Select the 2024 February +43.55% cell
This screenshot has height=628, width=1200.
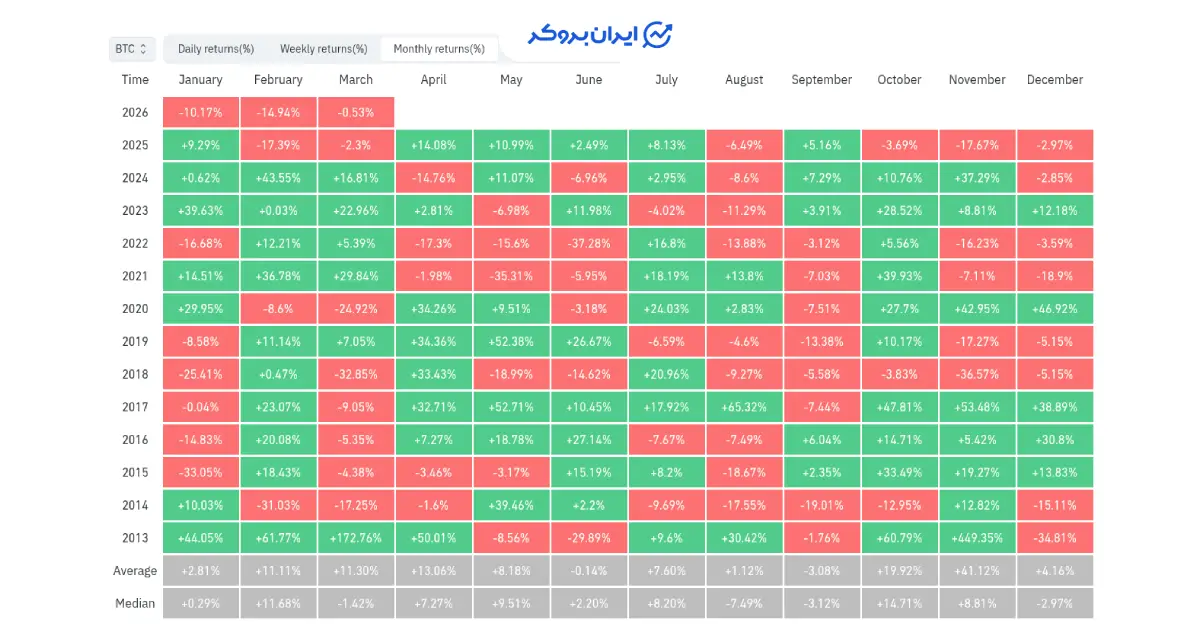click(278, 178)
